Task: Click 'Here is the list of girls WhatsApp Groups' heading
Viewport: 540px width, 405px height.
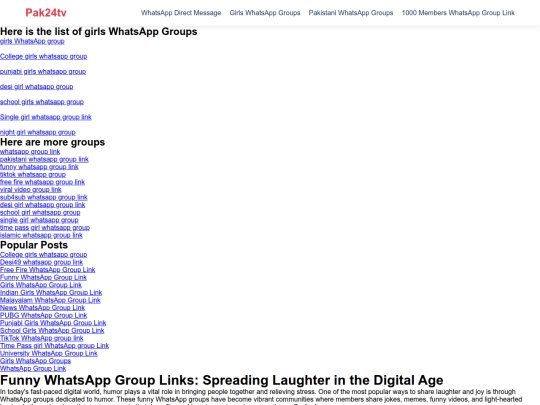Action: click(98, 31)
